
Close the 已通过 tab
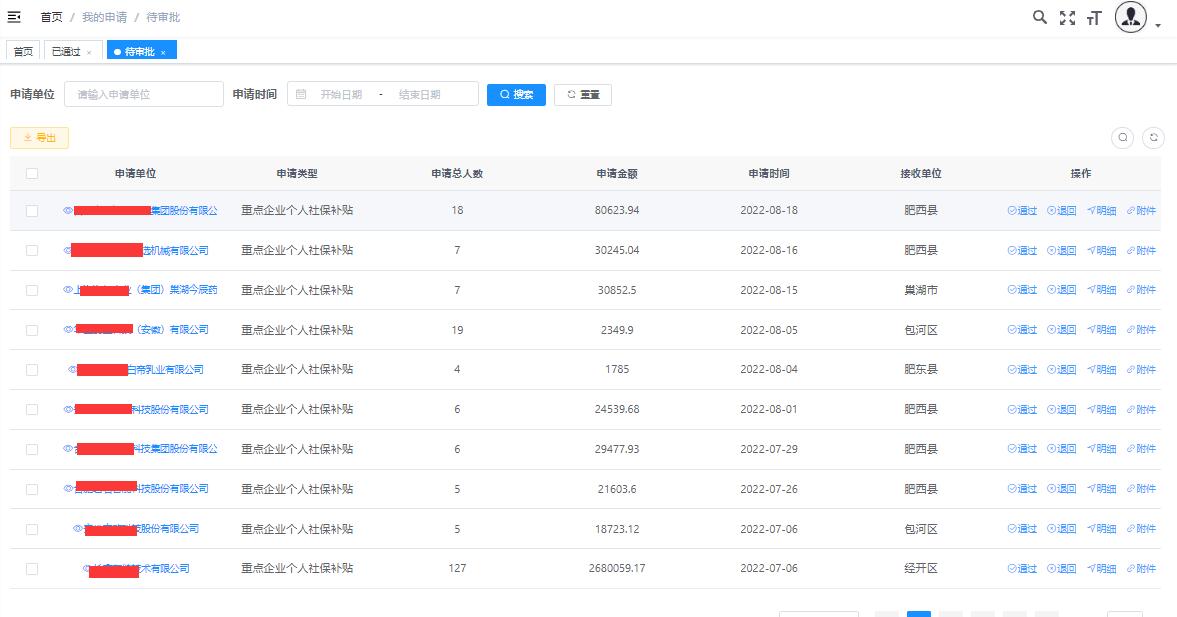coord(89,52)
